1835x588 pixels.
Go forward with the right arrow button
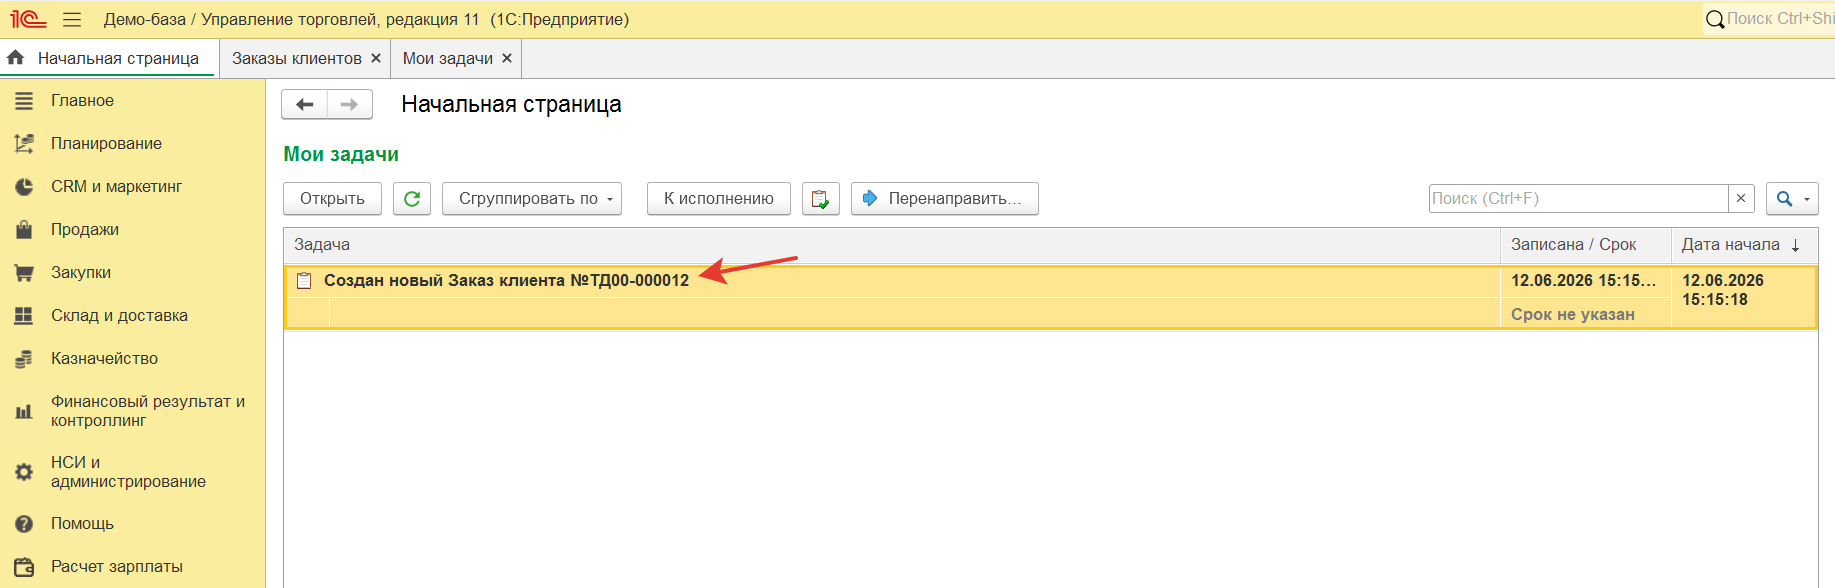click(x=350, y=104)
